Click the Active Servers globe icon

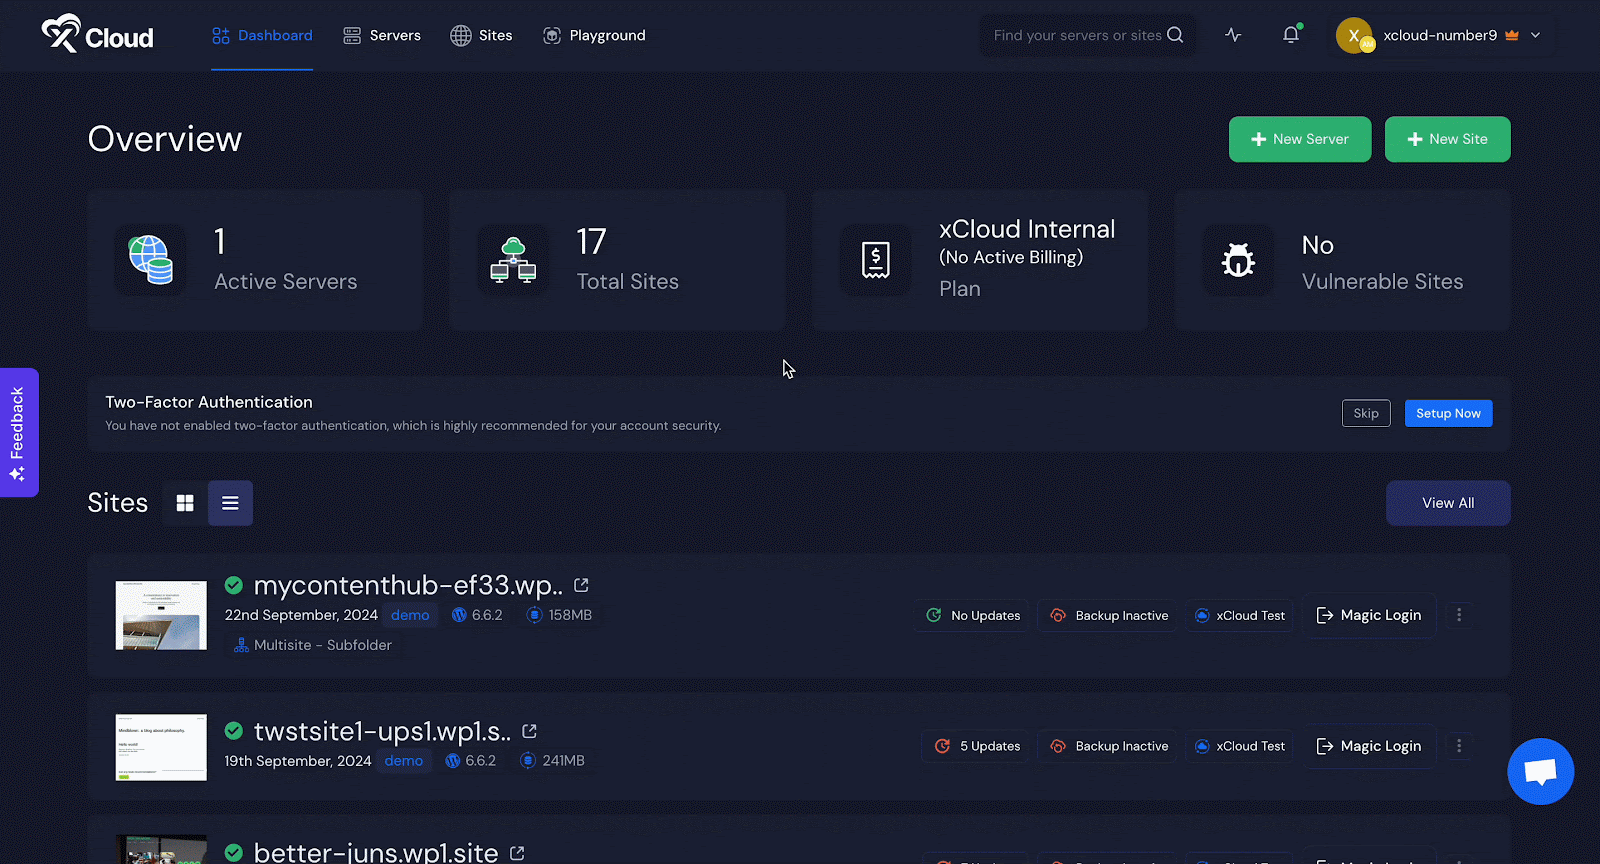(x=150, y=260)
